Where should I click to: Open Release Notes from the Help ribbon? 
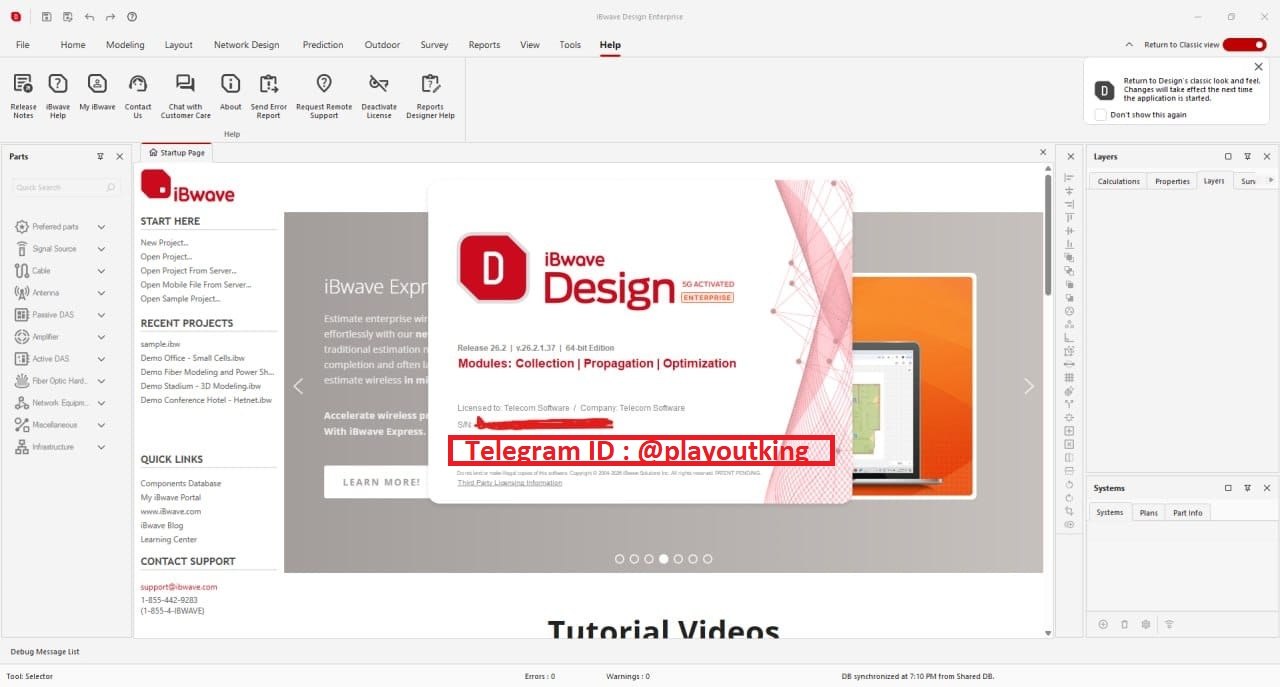(x=23, y=96)
